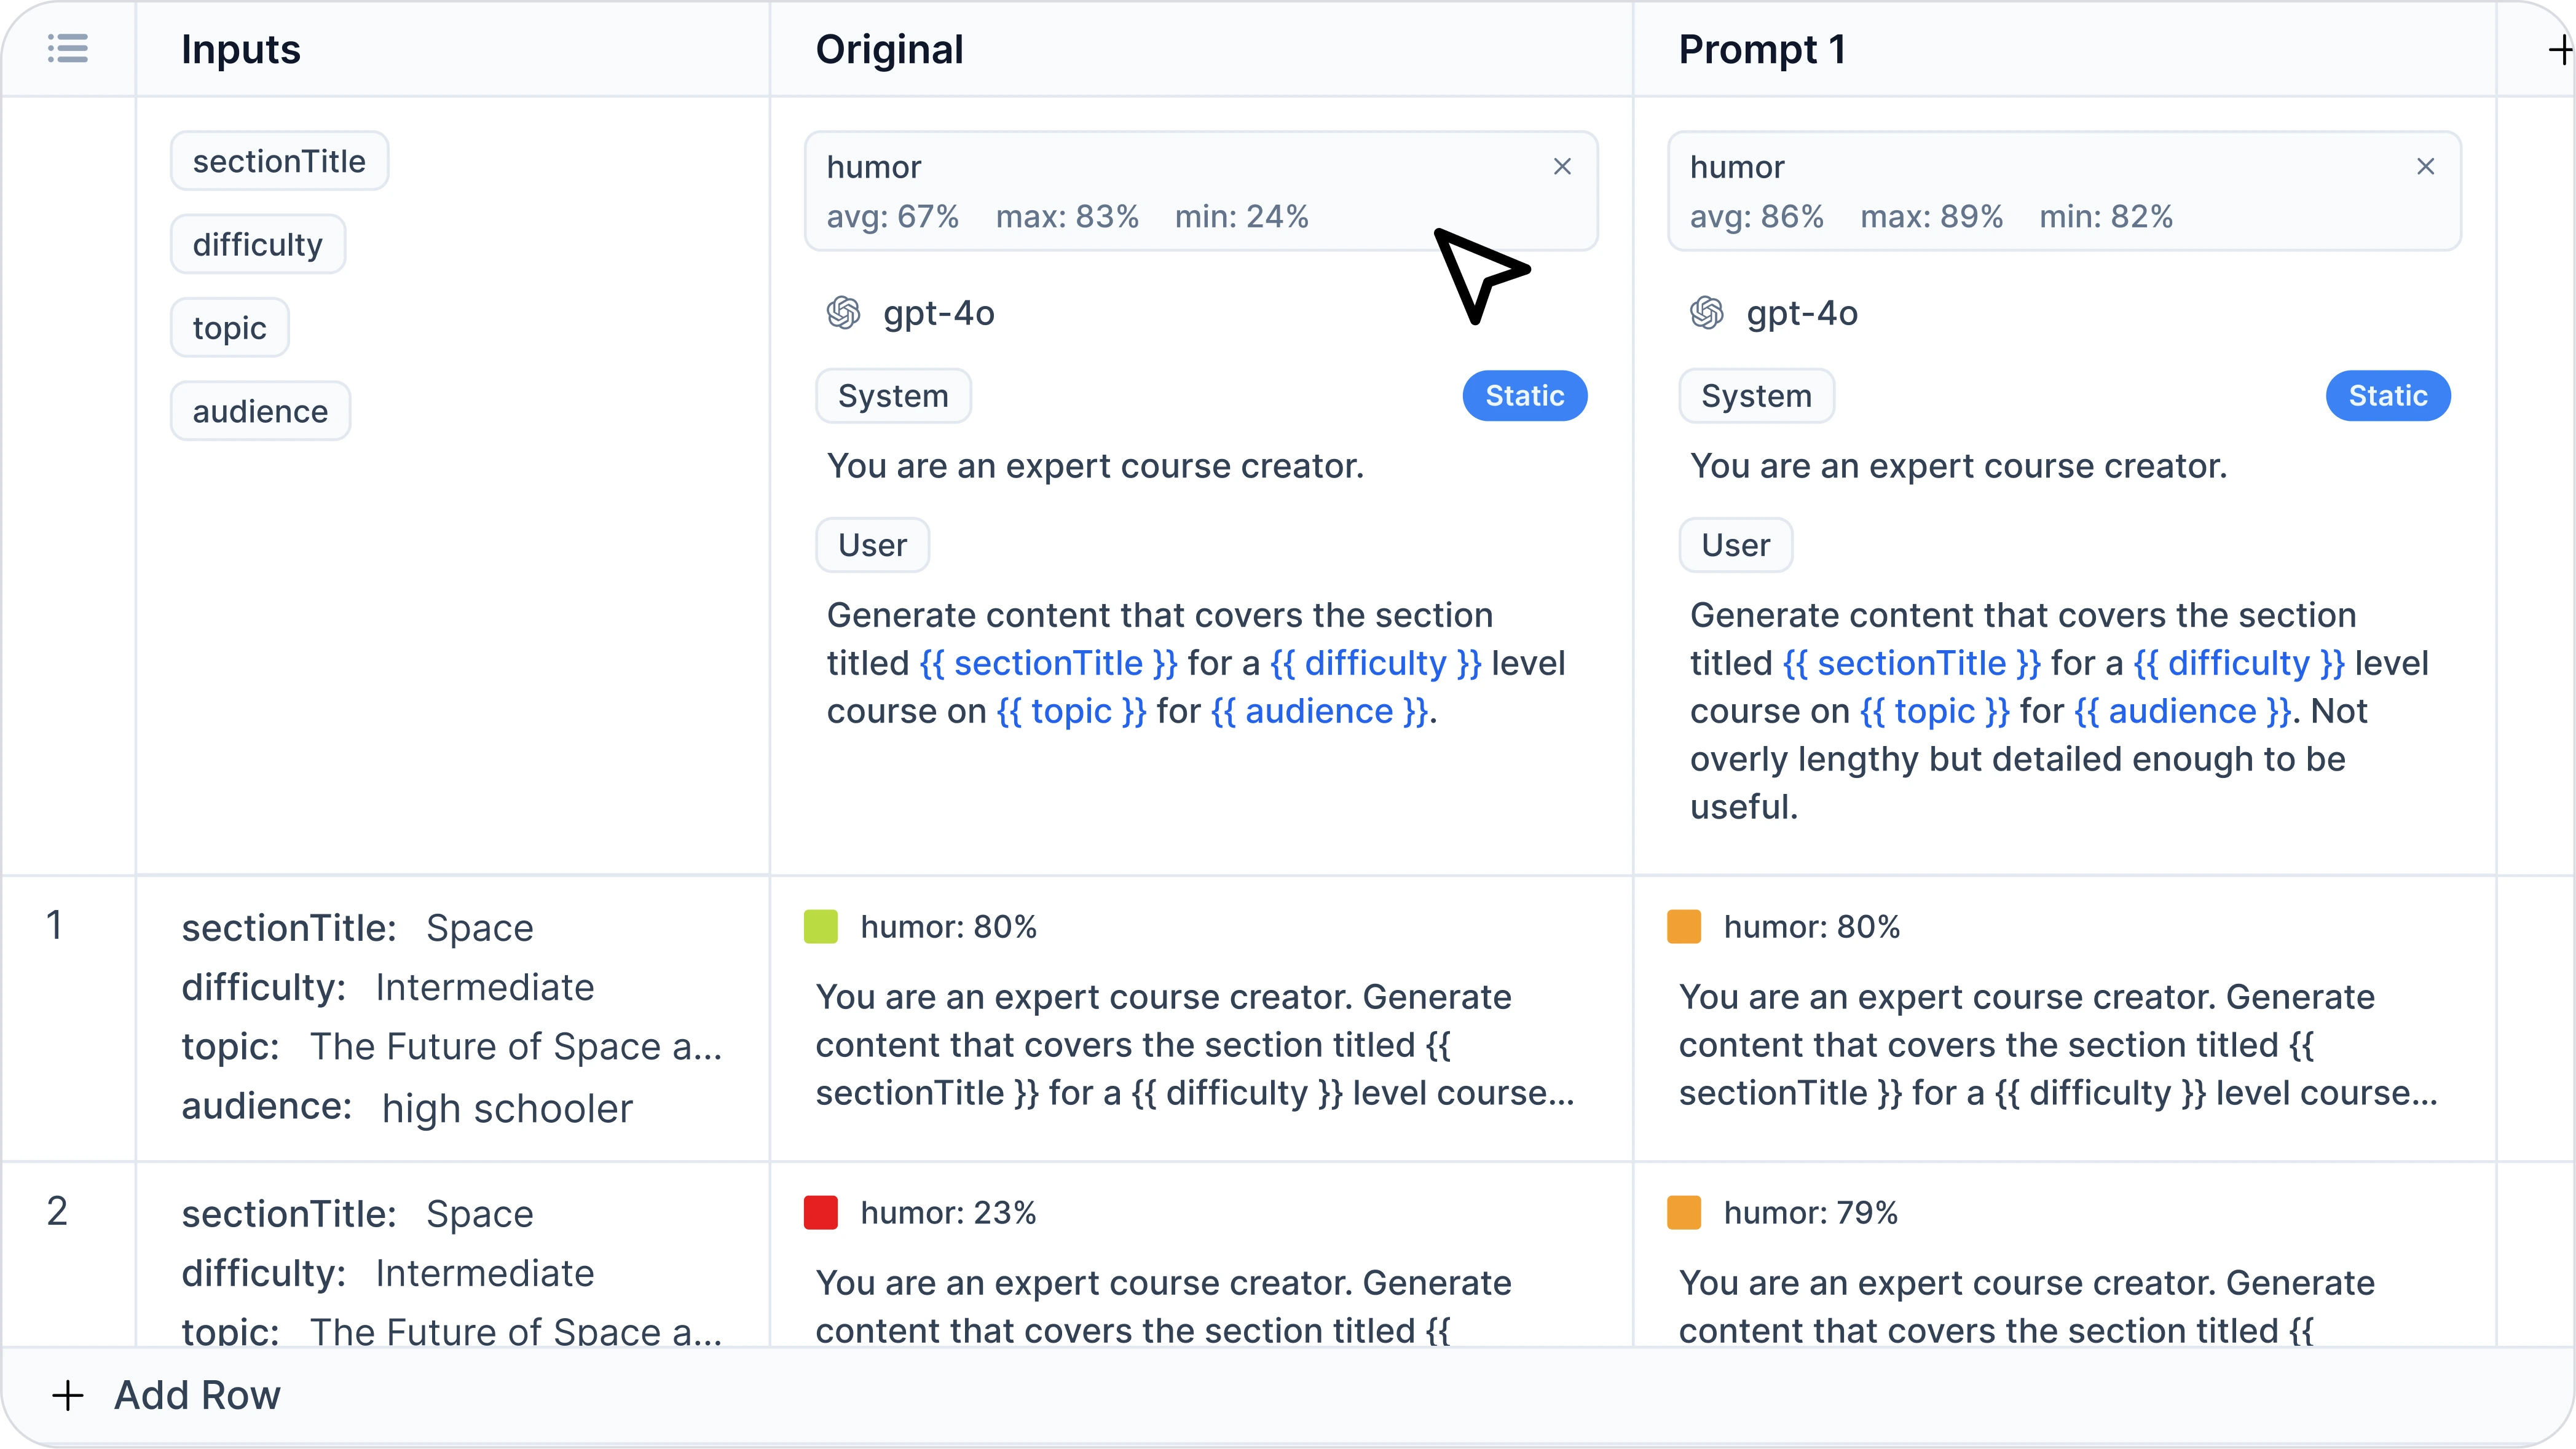Click the Prompt 1 column header

(x=1762, y=50)
